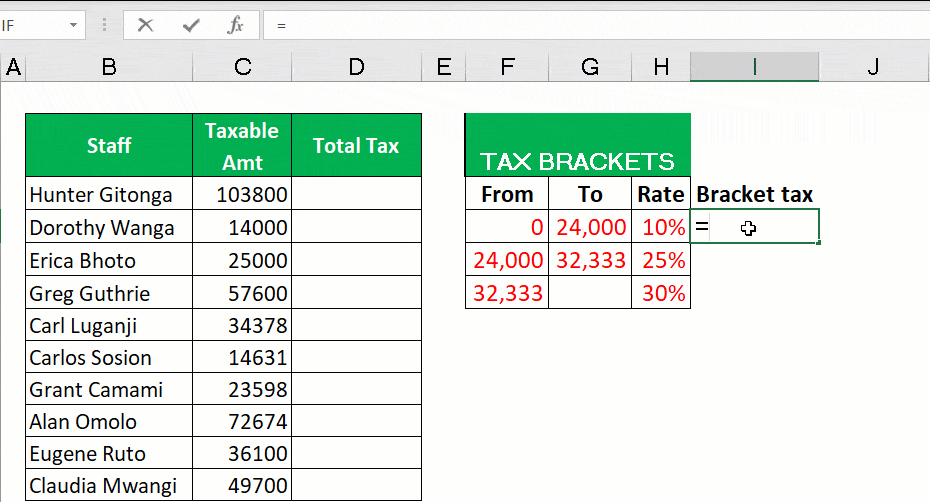The height and width of the screenshot is (502, 930).
Task: Select column E header
Action: [444, 67]
